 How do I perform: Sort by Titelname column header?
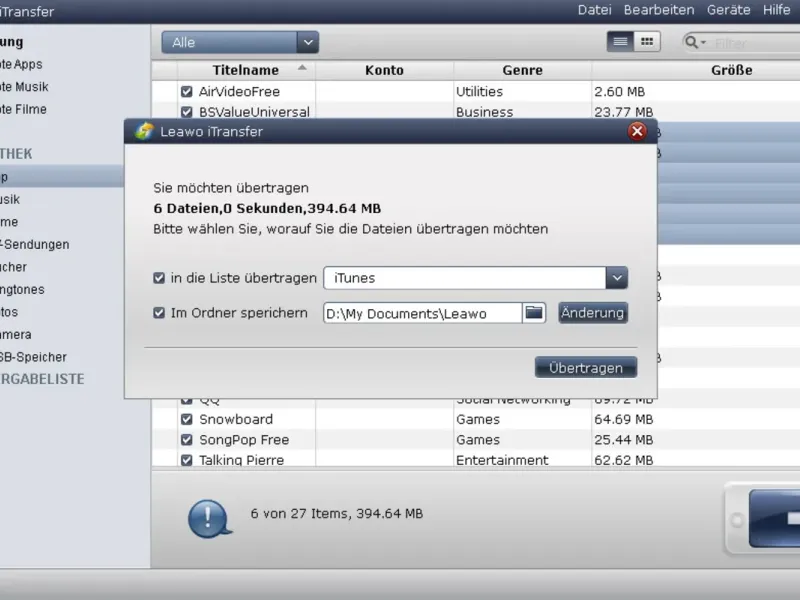[x=245, y=70]
